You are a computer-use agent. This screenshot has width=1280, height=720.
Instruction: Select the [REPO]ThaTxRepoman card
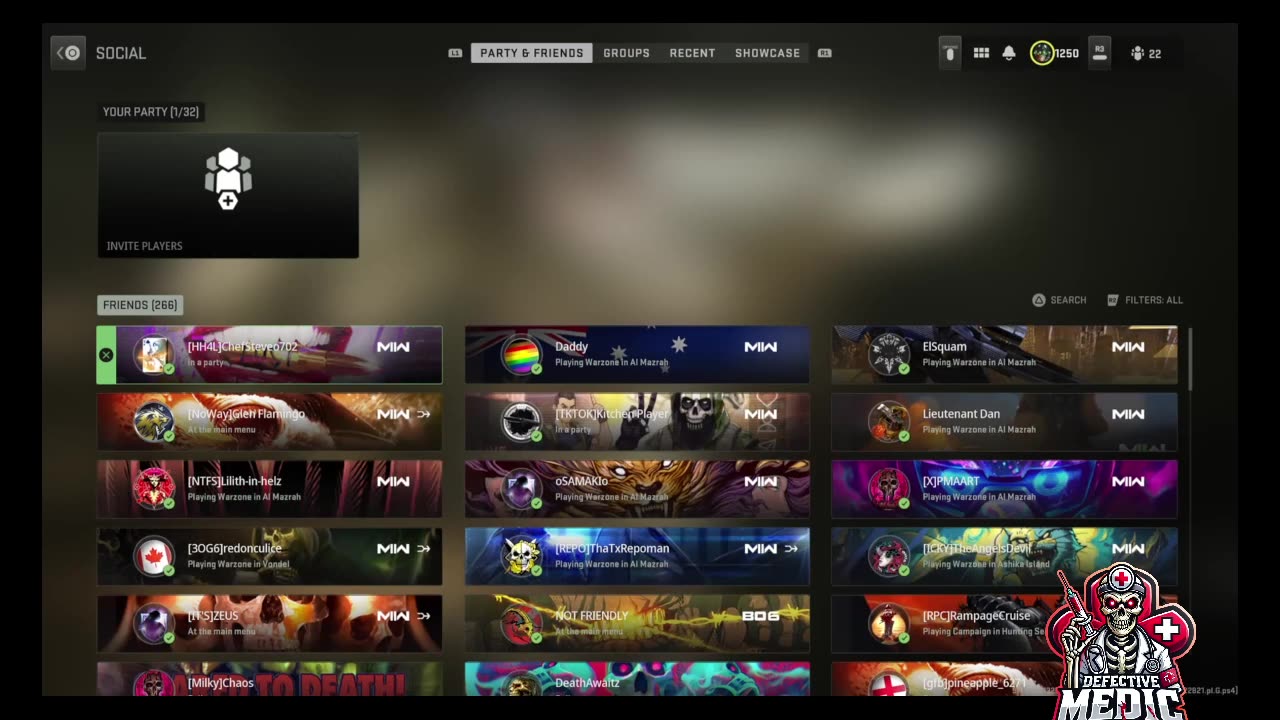[x=637, y=556]
